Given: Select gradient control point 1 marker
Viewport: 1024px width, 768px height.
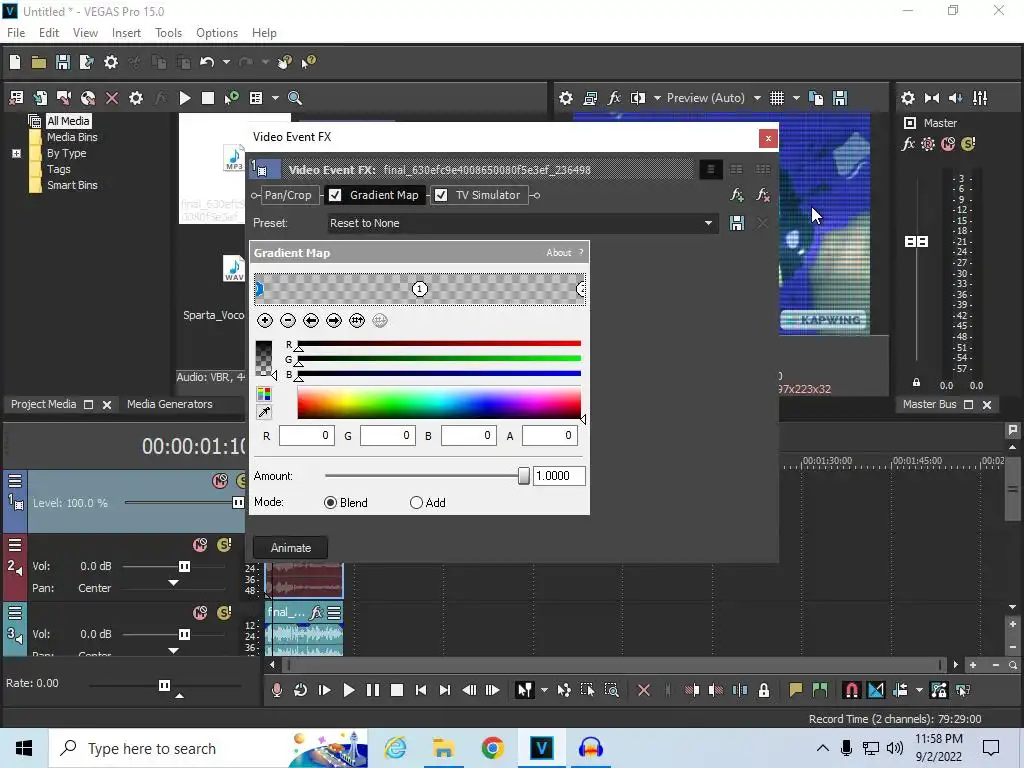Looking at the screenshot, I should tap(419, 289).
